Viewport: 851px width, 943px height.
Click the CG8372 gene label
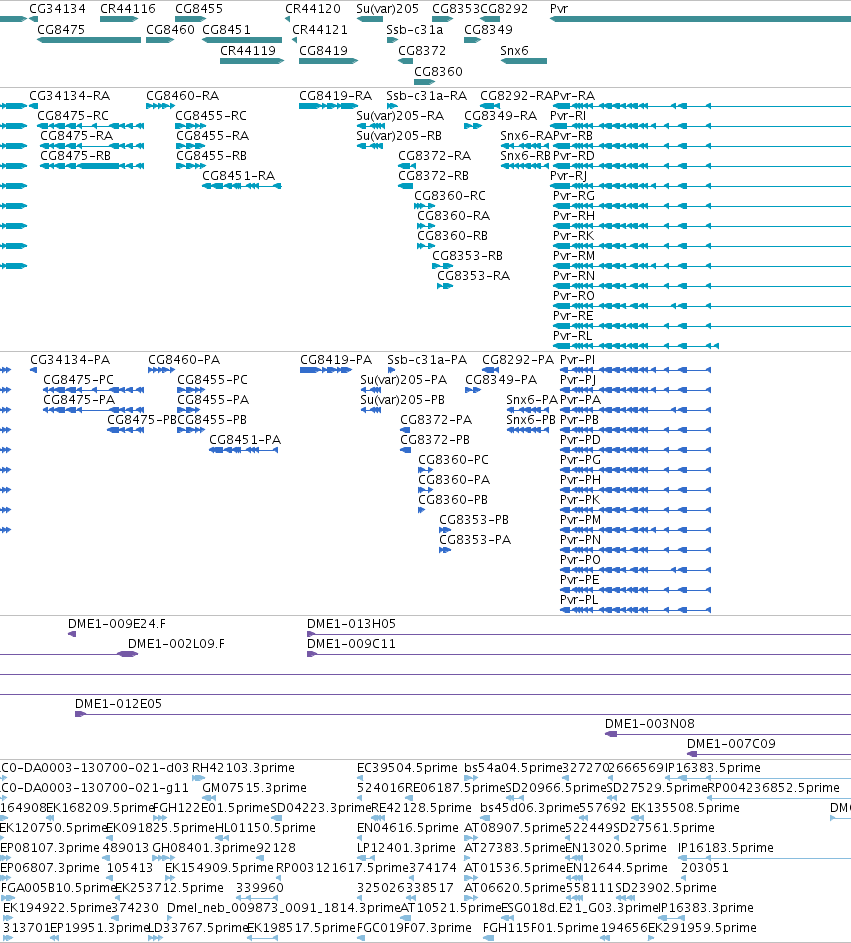coord(422,51)
